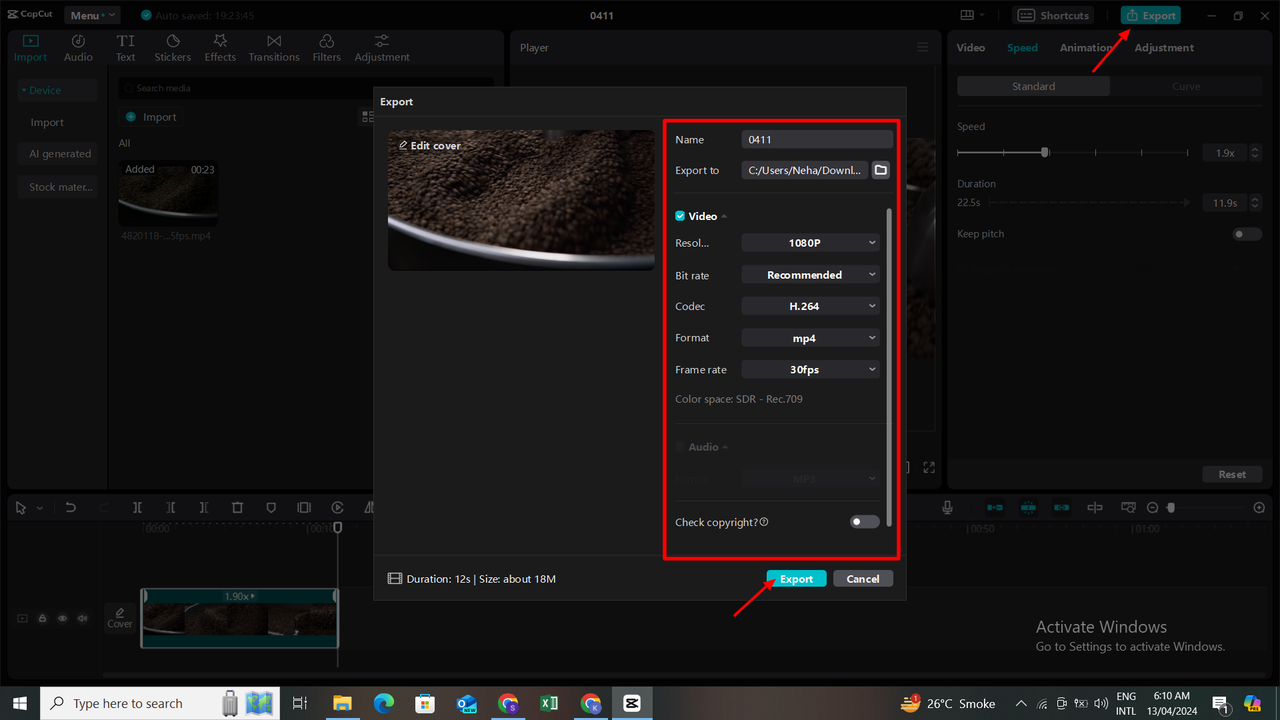The height and width of the screenshot is (720, 1280).
Task: Turn on the Keep pitch switch
Action: tap(1247, 233)
